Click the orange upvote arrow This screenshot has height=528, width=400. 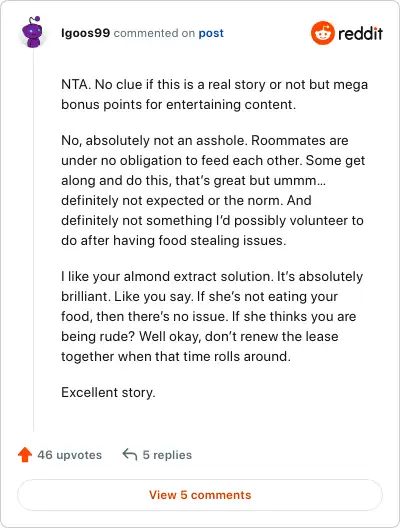[25, 455]
